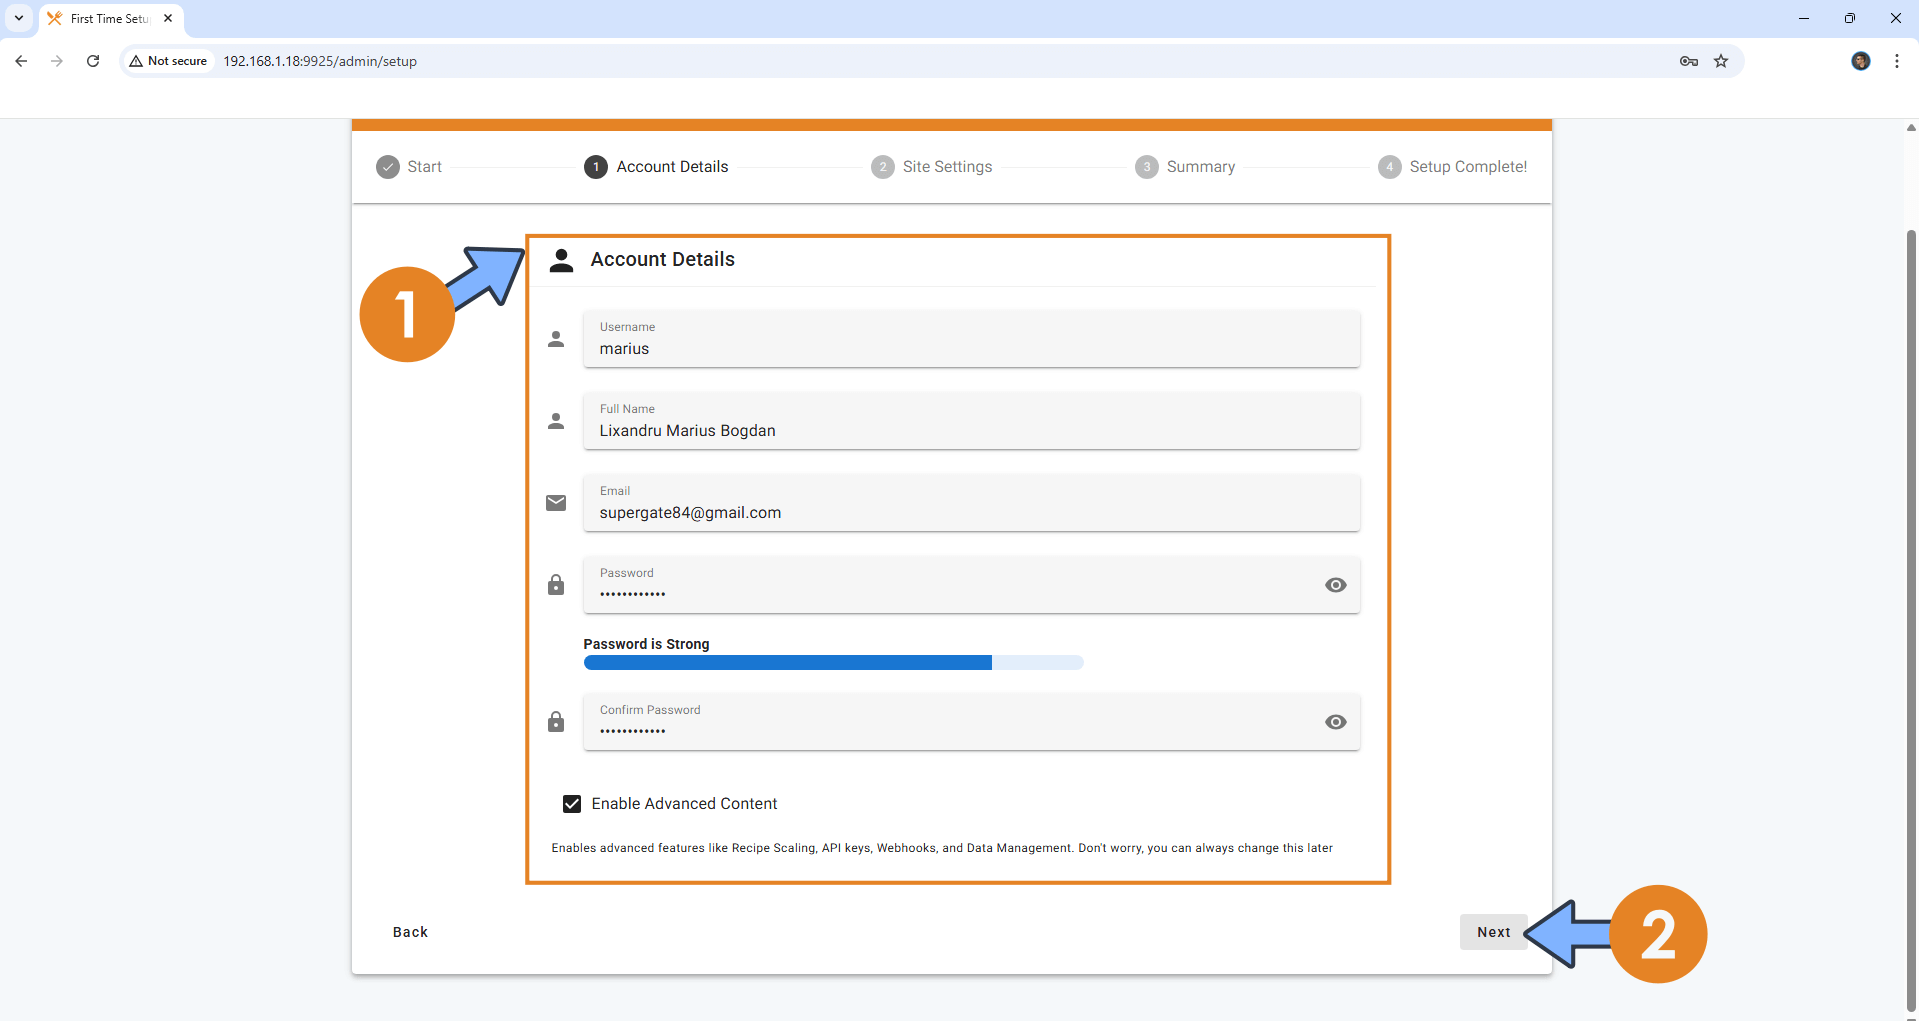Bookmark this page with star icon
This screenshot has width=1919, height=1021.
(1721, 61)
